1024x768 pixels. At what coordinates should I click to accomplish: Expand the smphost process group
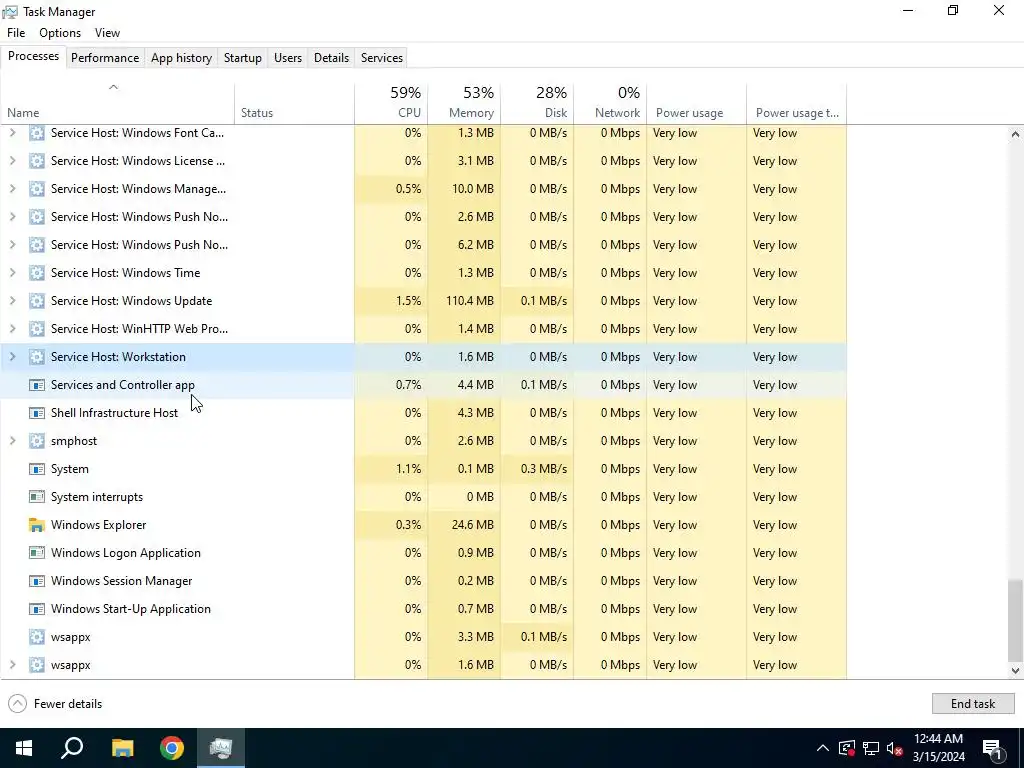click(x=12, y=441)
